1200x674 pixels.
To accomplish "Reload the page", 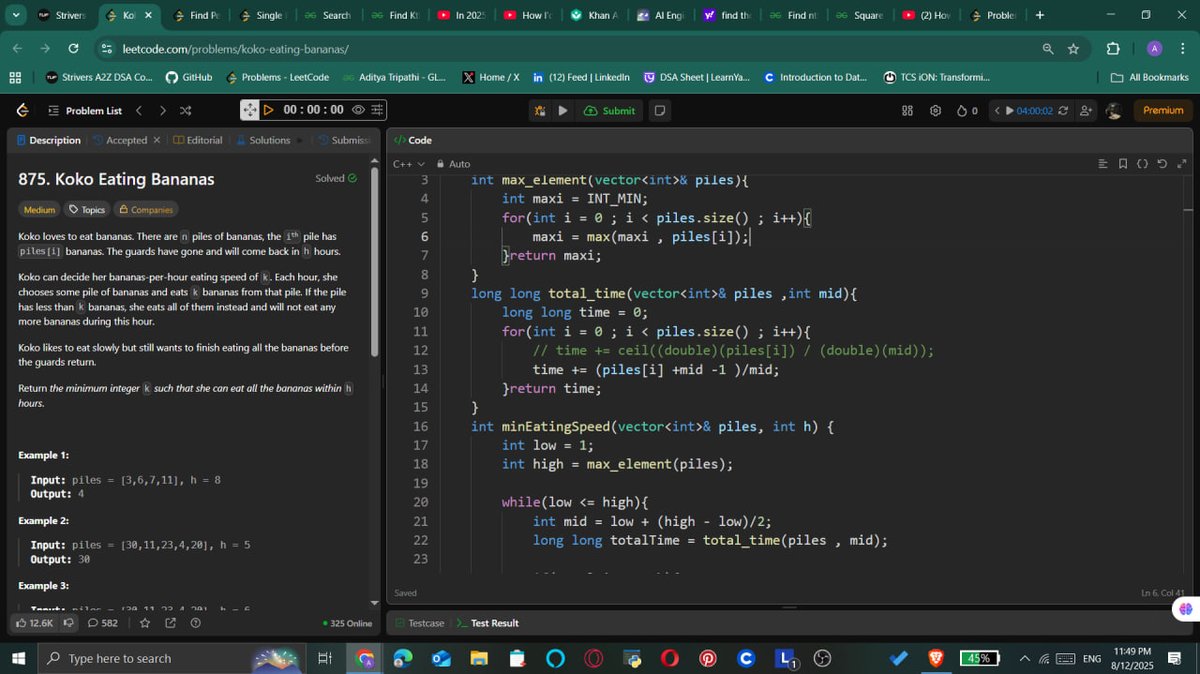I will [73, 48].
